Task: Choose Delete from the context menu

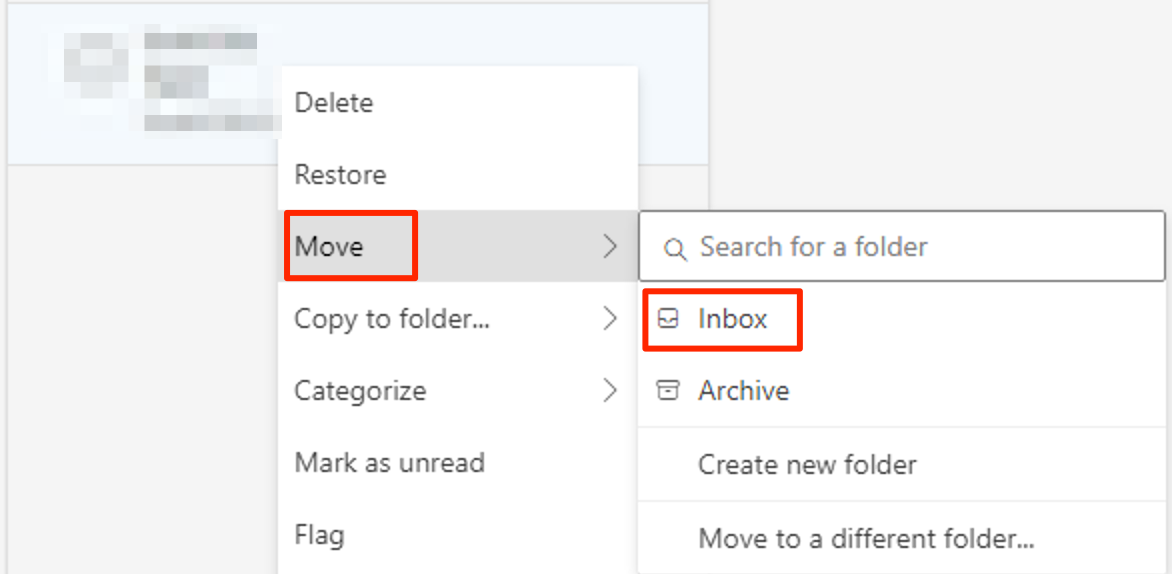Action: [334, 103]
